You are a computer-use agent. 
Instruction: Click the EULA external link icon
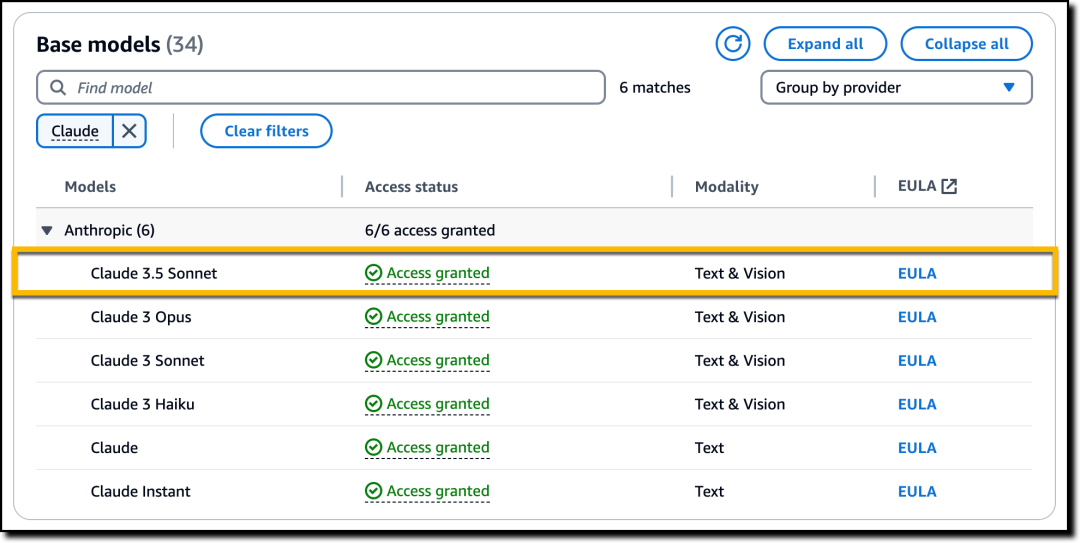[949, 186]
